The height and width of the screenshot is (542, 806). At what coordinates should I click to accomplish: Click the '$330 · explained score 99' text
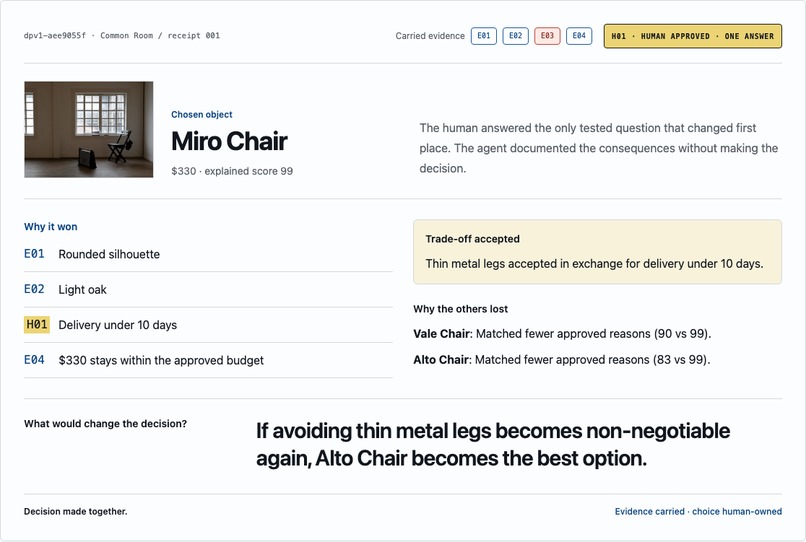click(232, 171)
